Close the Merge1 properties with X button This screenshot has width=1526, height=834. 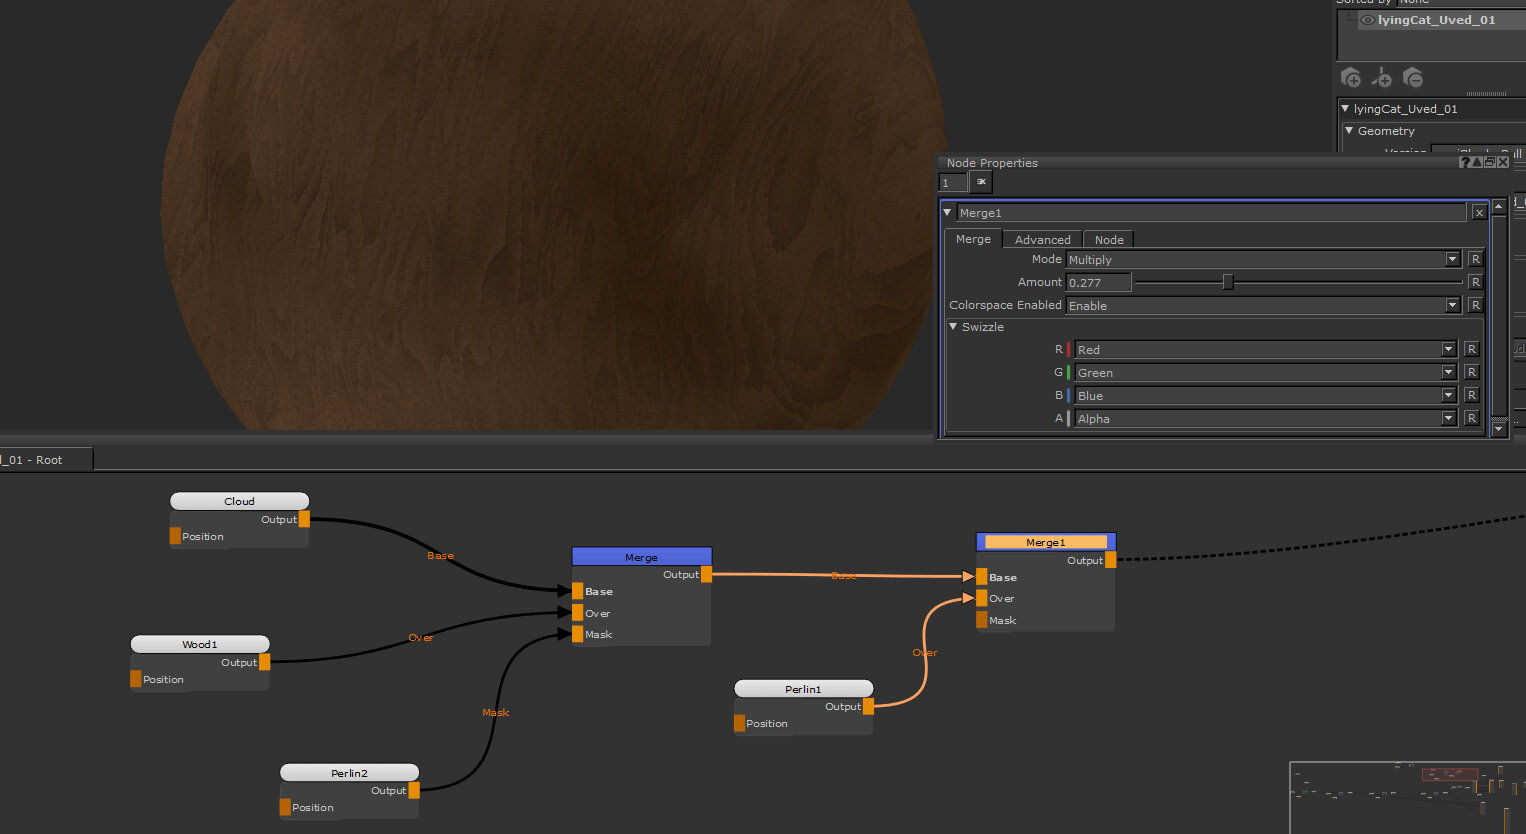[1479, 213]
